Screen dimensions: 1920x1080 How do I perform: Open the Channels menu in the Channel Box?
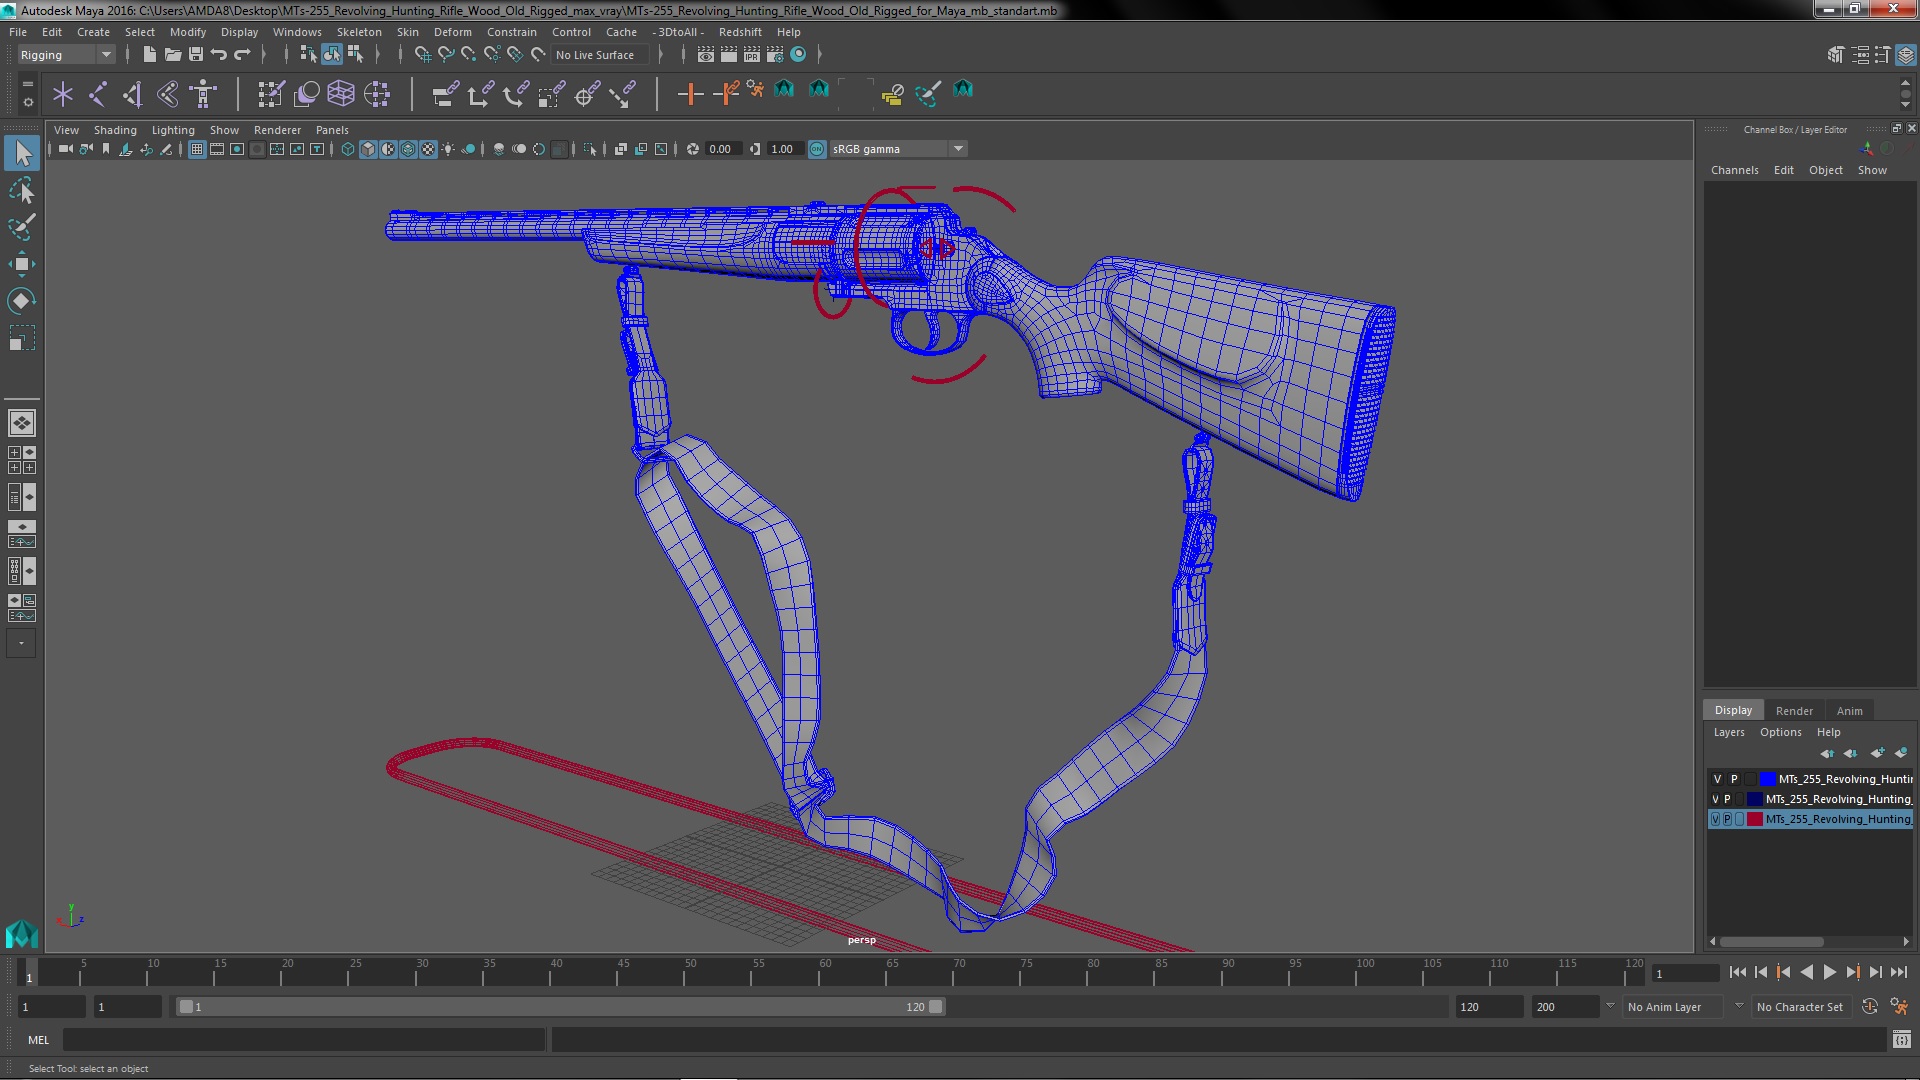tap(1734, 170)
